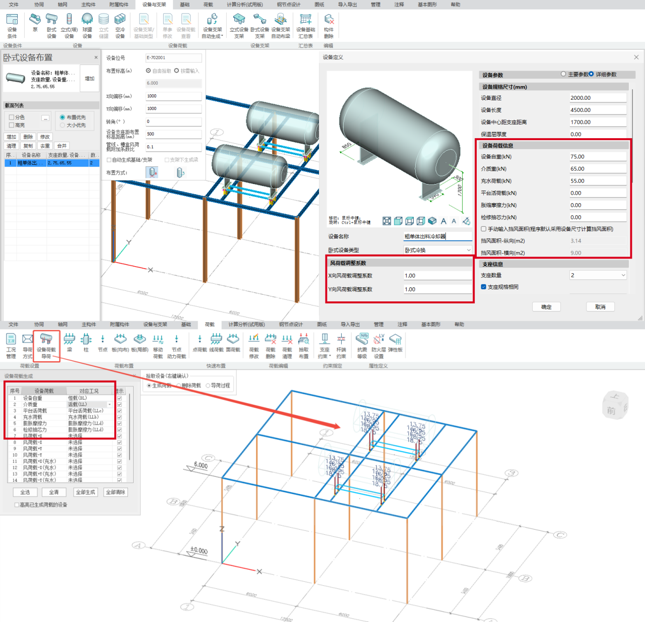Click the 确定 button in dialog
645x622 pixels.
[546, 307]
